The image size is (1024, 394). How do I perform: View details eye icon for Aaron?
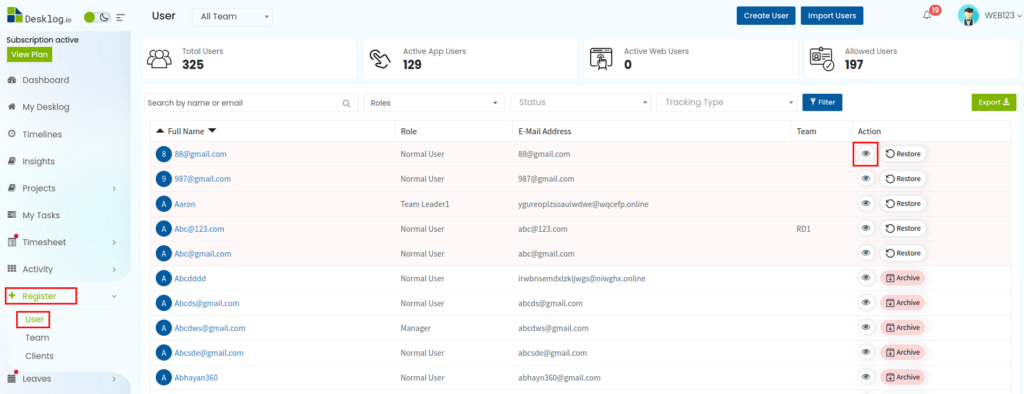pos(866,204)
